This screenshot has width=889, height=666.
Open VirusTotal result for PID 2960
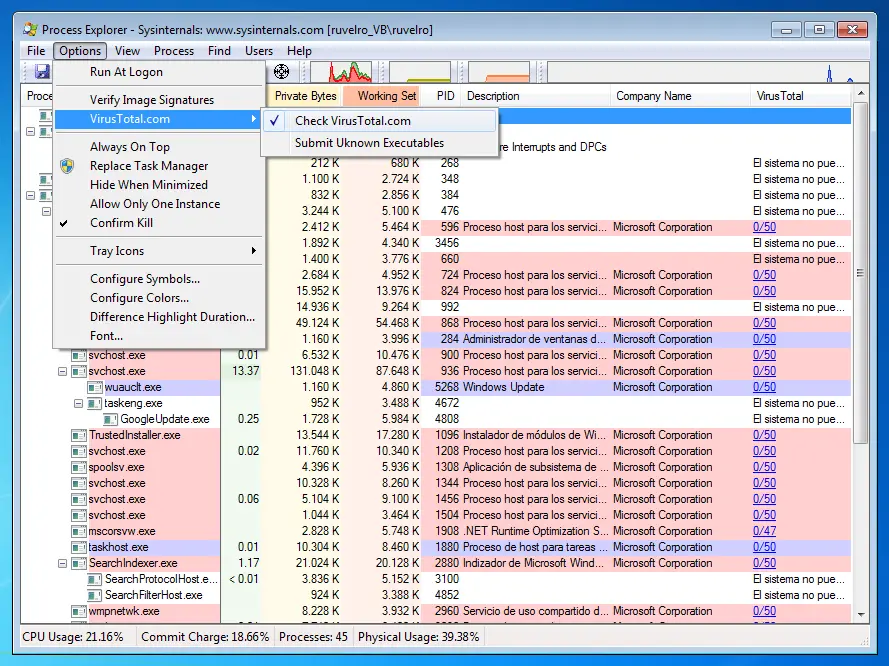(764, 611)
